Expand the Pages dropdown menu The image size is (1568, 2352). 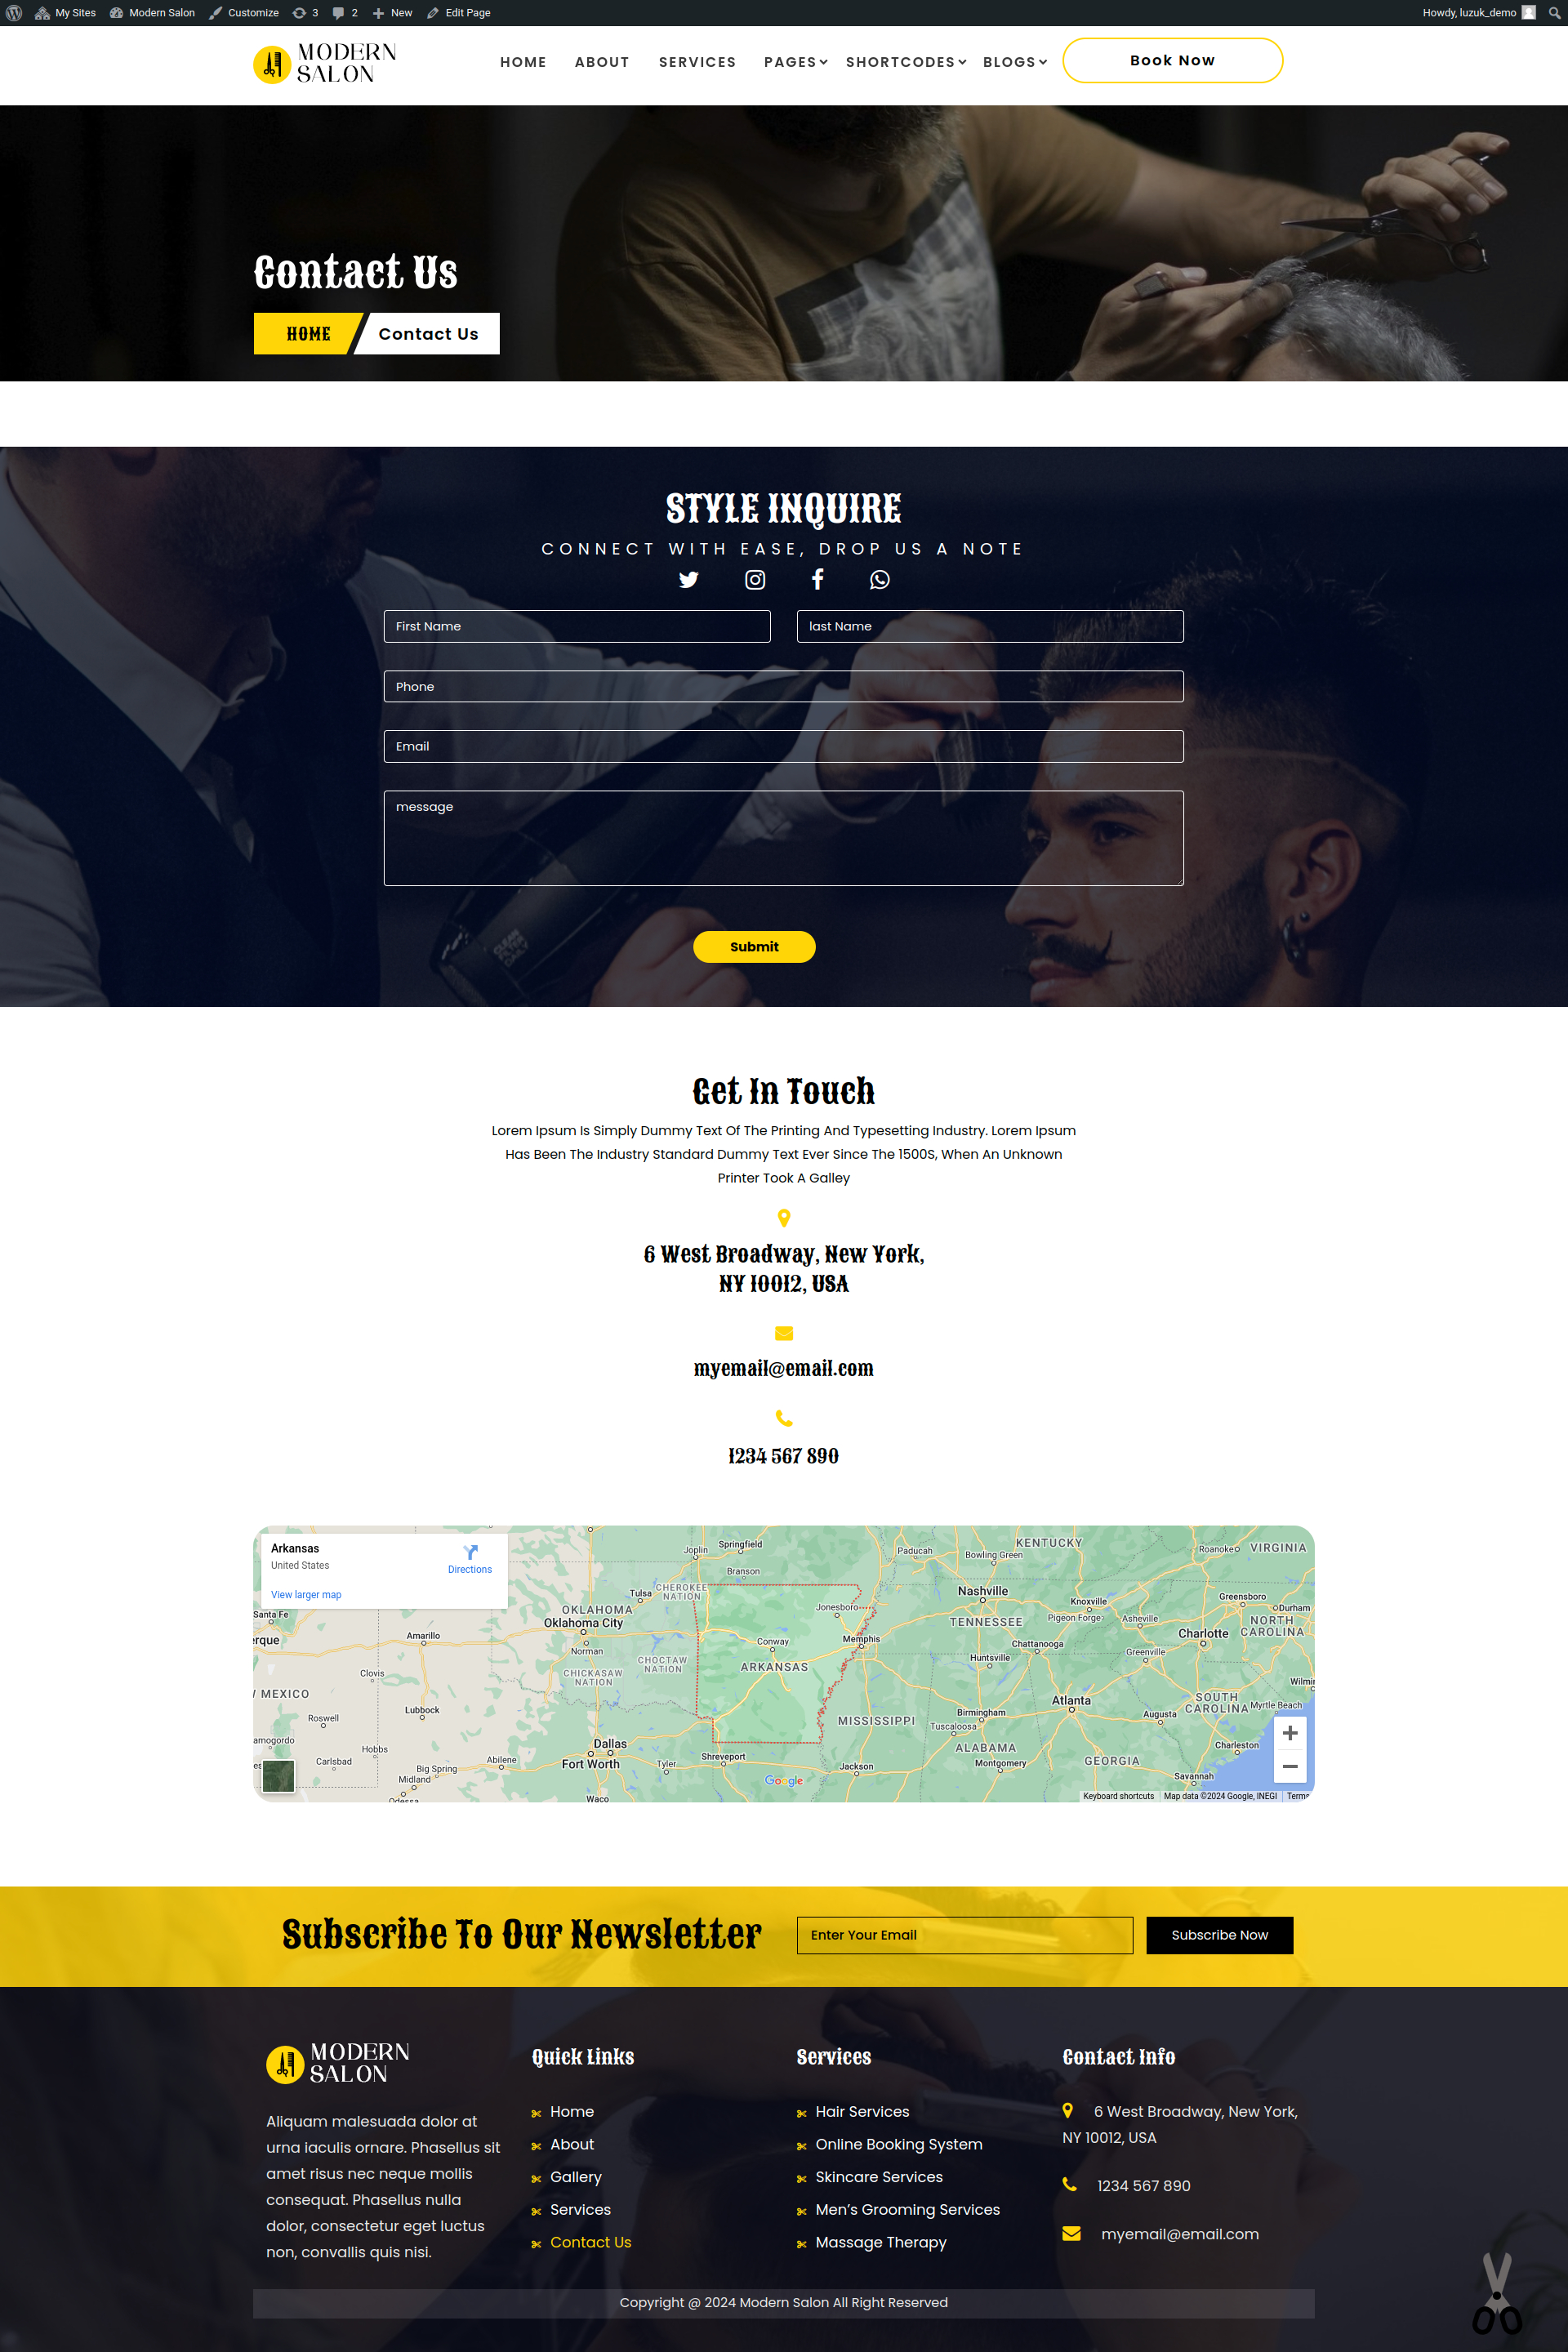[x=791, y=61]
